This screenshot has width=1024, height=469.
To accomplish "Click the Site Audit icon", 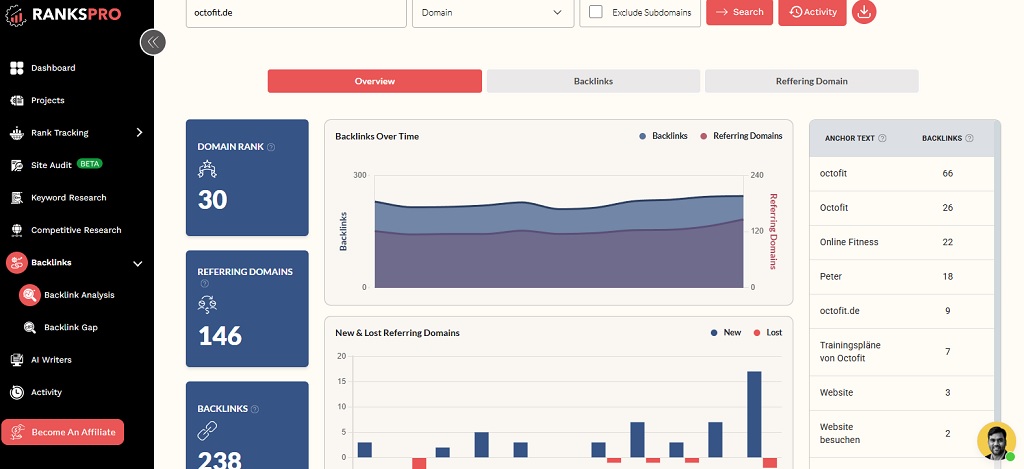I will coord(17,165).
